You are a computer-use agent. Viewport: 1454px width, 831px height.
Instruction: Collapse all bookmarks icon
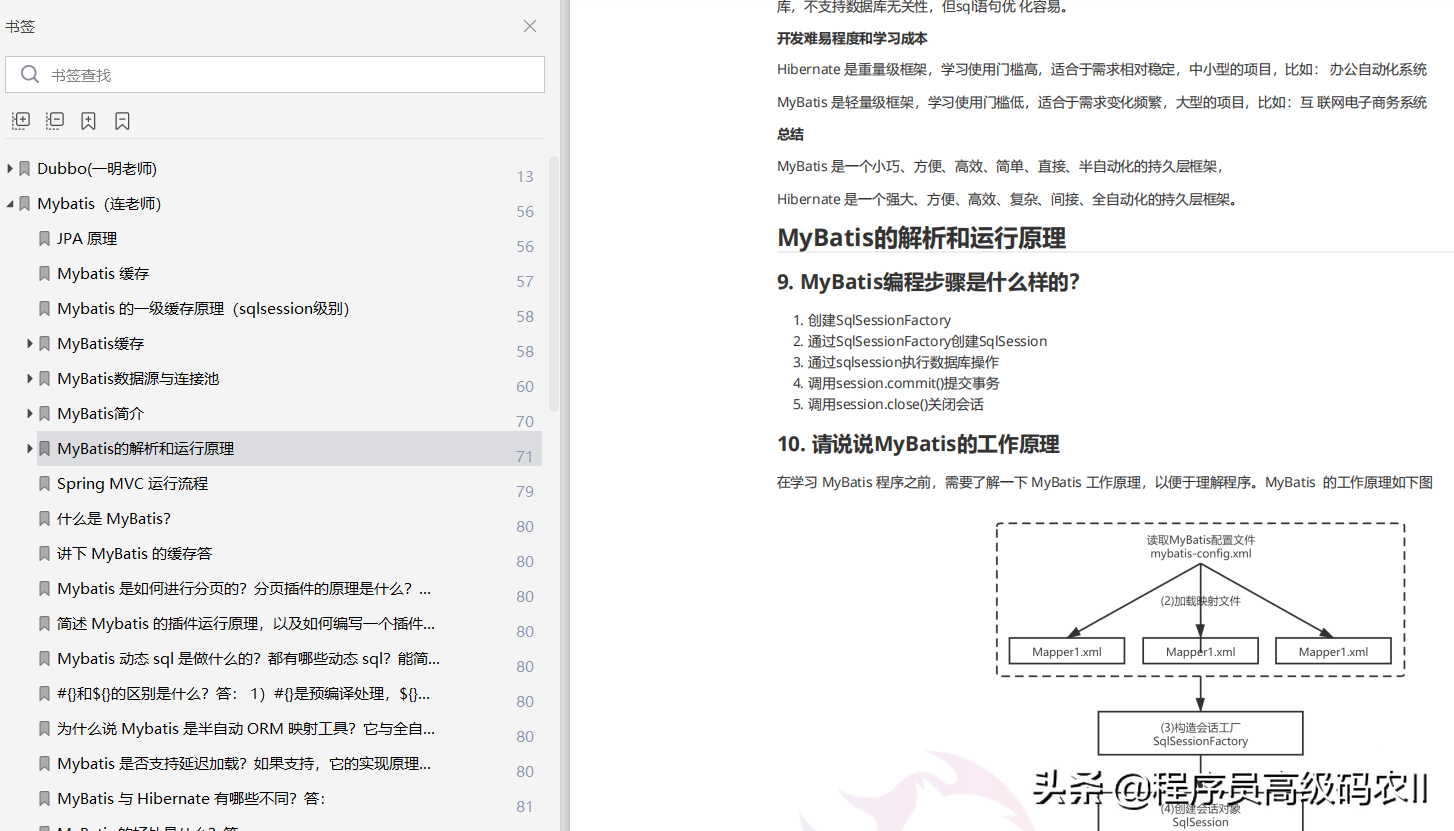point(55,121)
